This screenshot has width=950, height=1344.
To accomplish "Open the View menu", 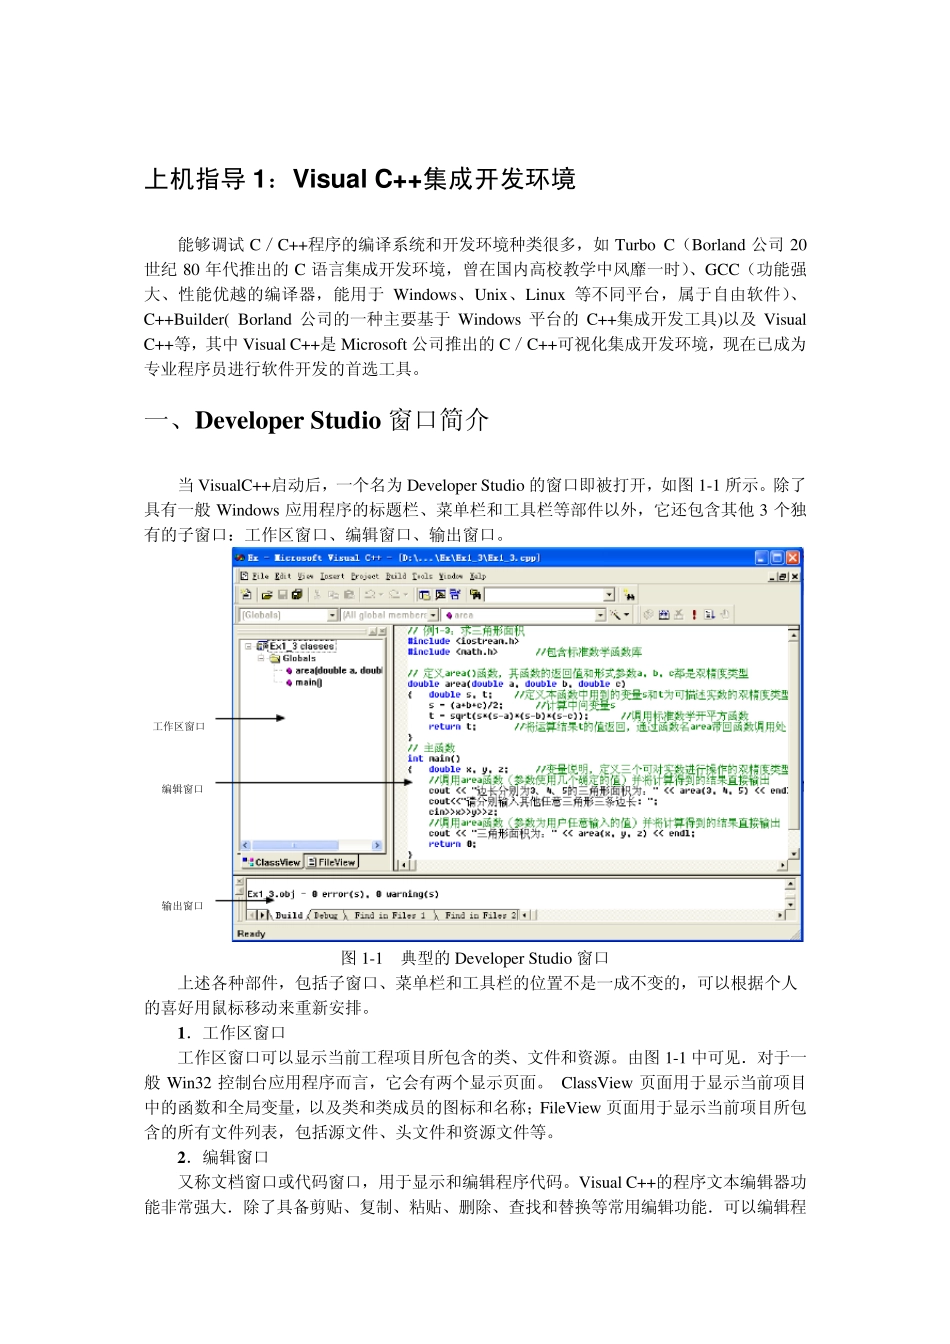I will click(x=305, y=576).
